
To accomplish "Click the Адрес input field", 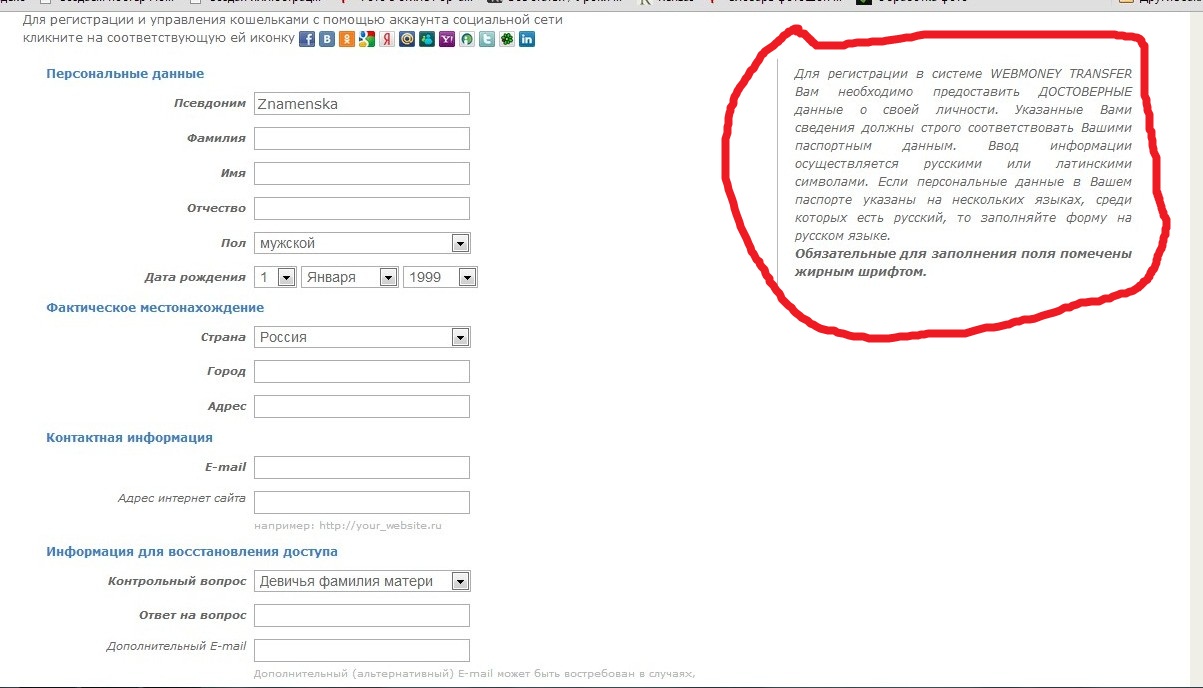I will point(362,406).
